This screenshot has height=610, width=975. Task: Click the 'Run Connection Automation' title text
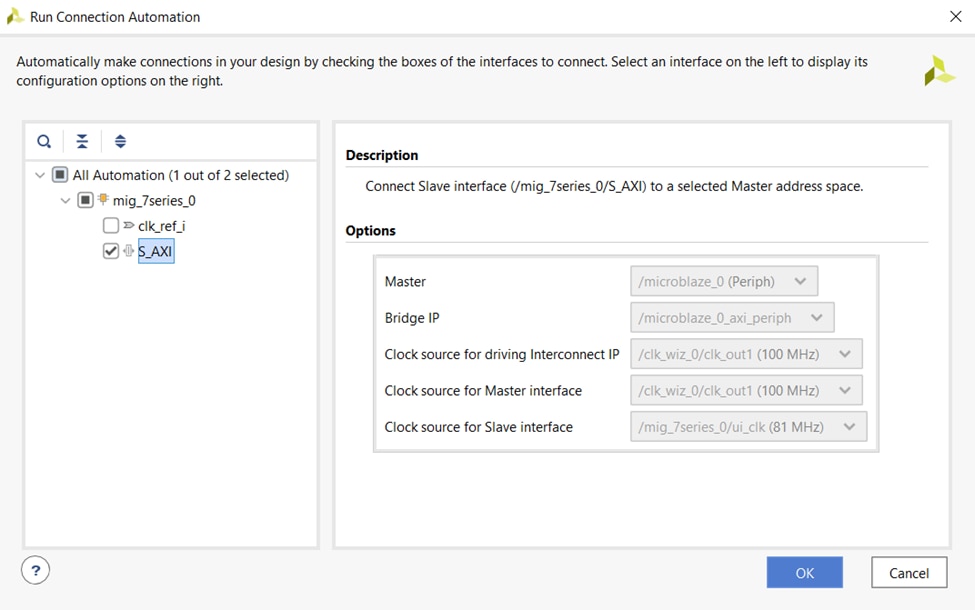coord(115,17)
